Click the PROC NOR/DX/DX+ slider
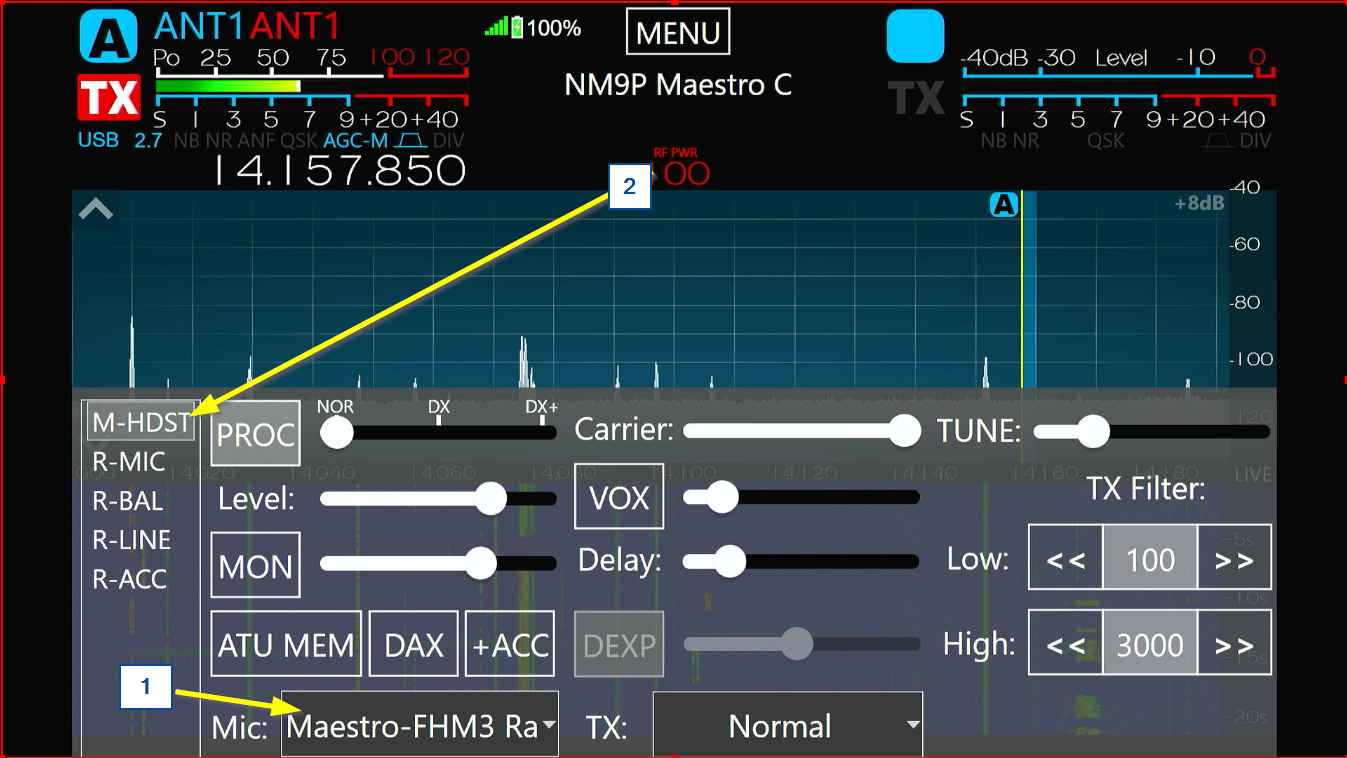 point(438,432)
